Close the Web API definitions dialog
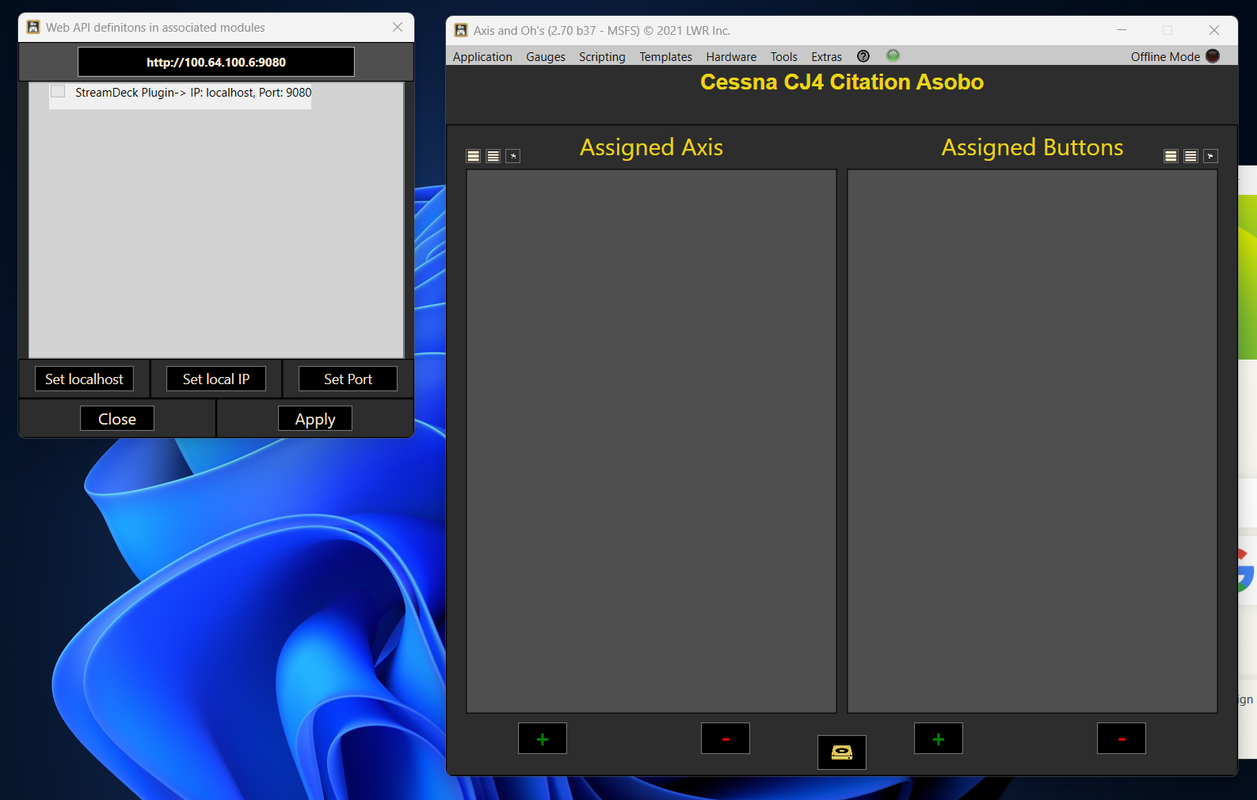Image resolution: width=1257 pixels, height=800 pixels. 397,27
